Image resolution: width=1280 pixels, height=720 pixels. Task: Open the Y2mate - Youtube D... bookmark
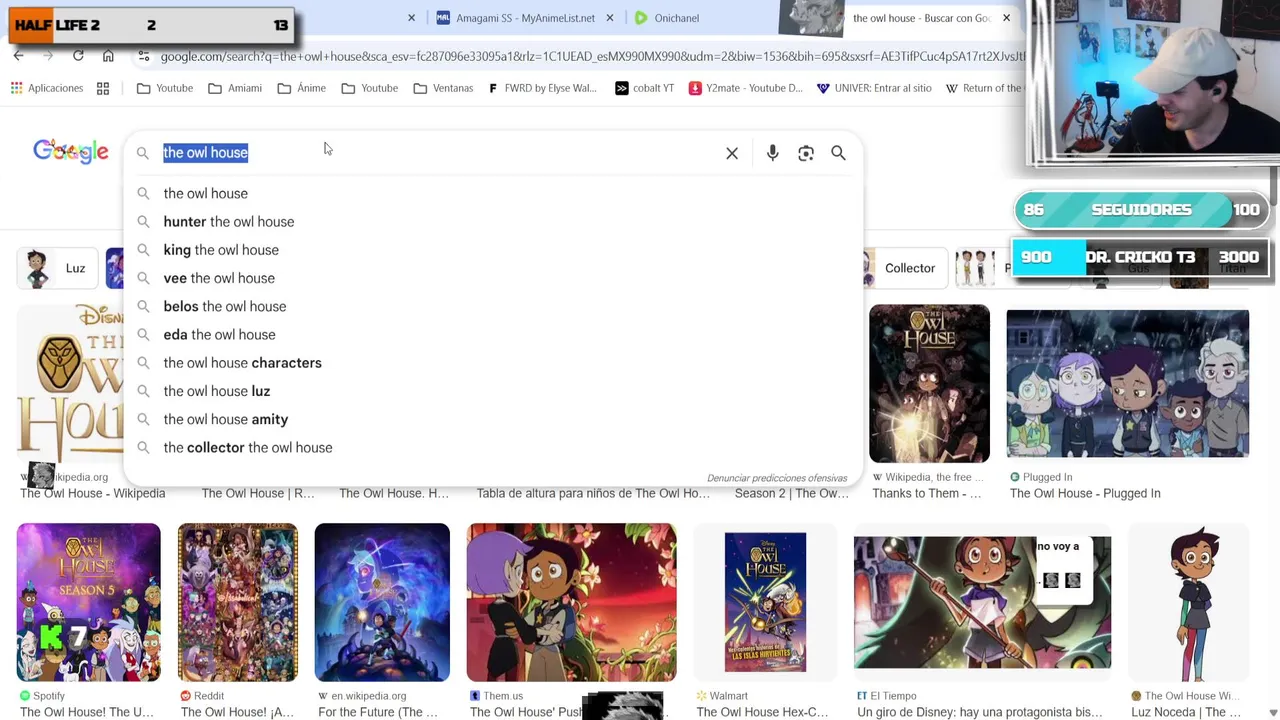coord(746,88)
